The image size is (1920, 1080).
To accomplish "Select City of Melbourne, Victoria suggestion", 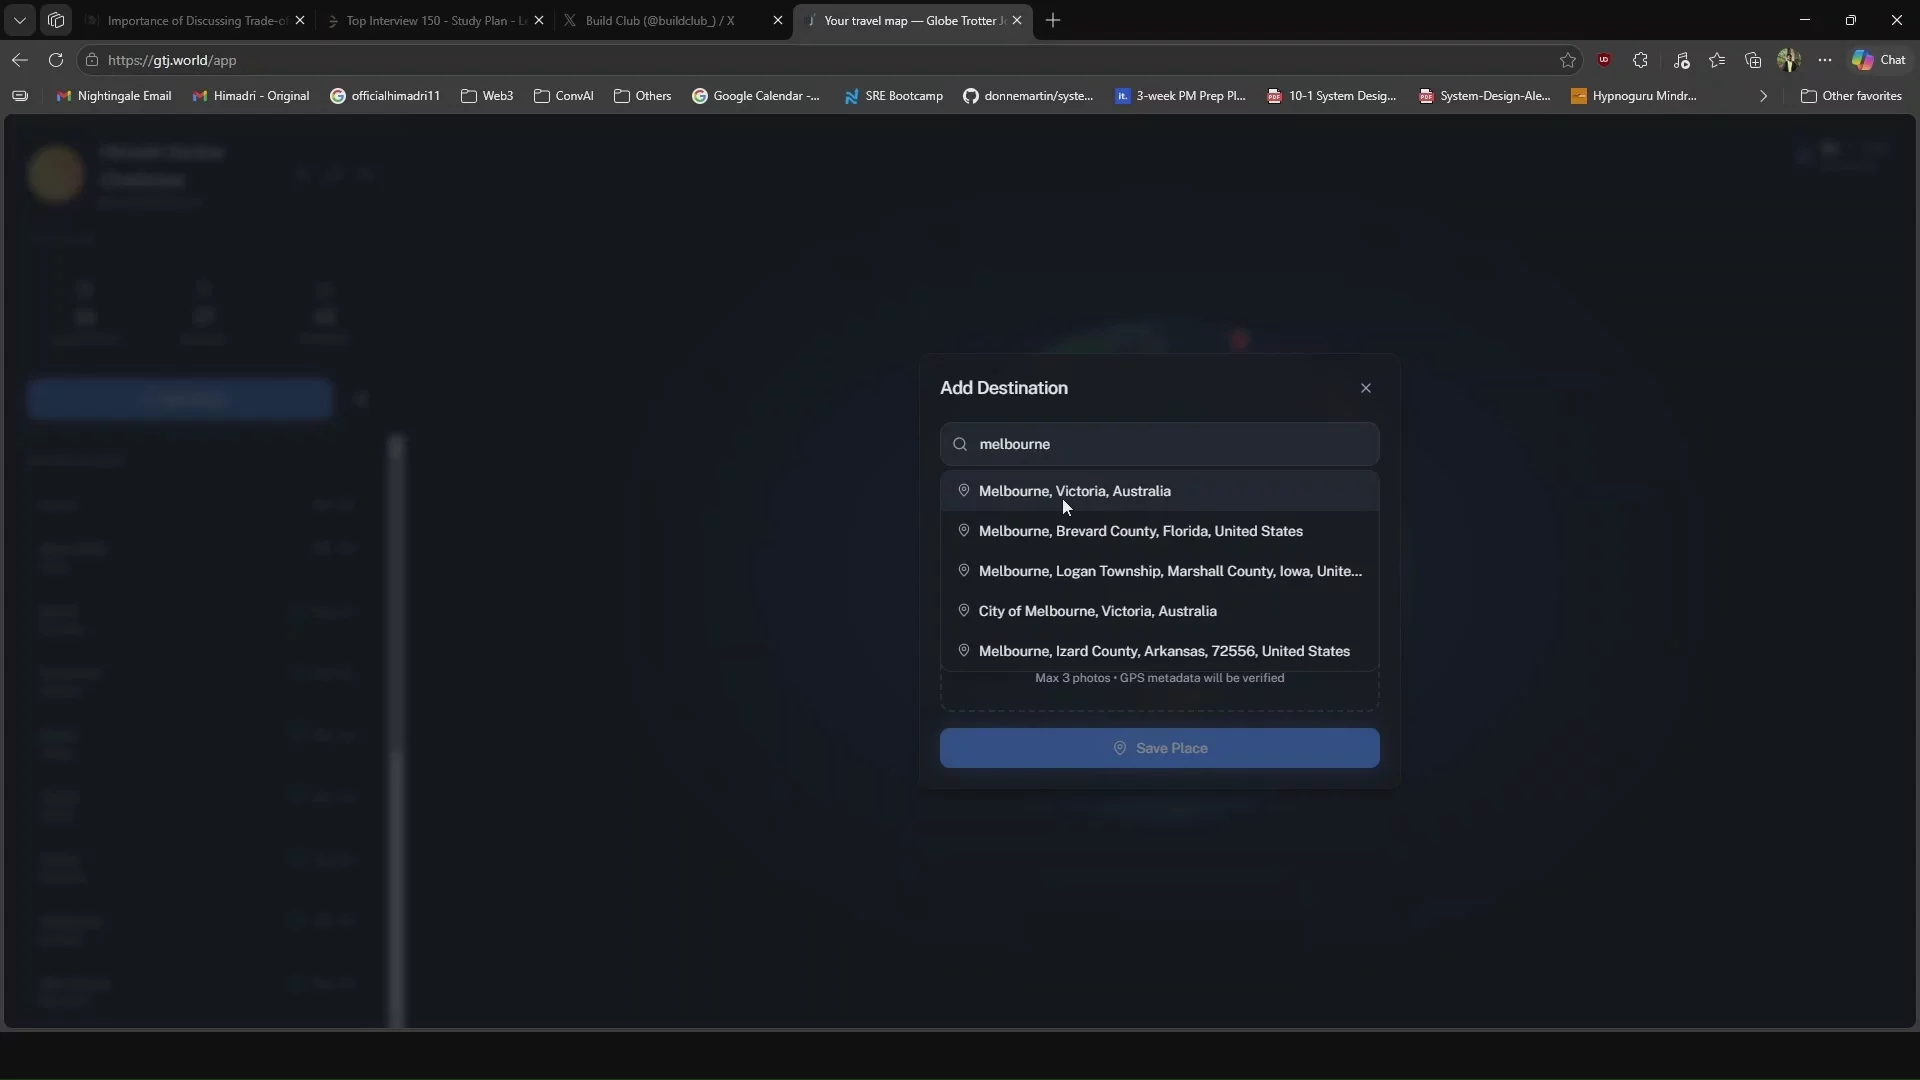I will [x=1159, y=611].
